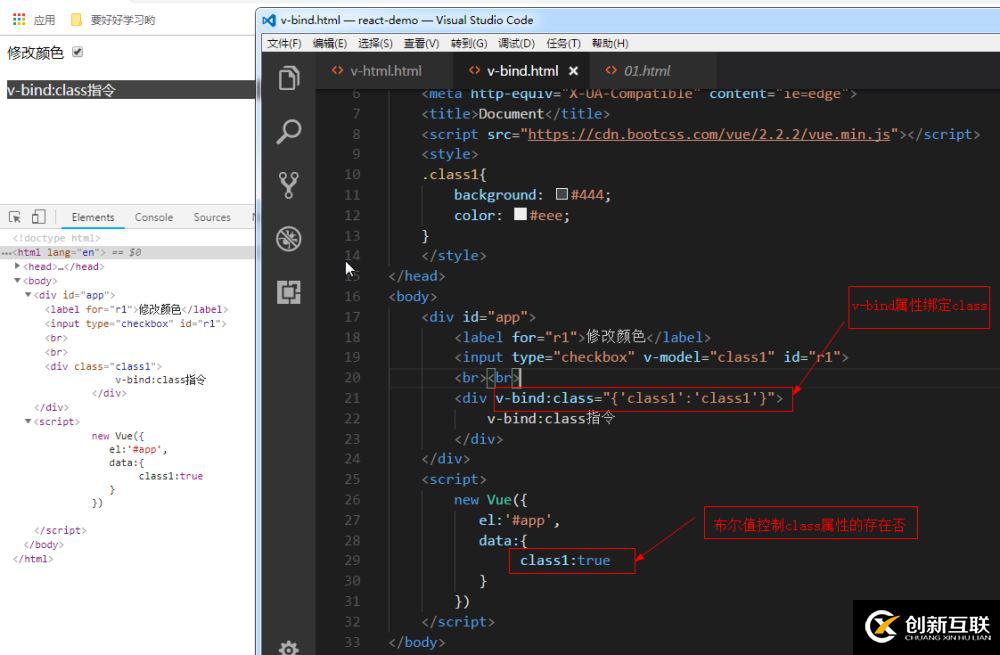Click the #eee color swatch
1000x655 pixels.
pyautogui.click(x=520, y=214)
